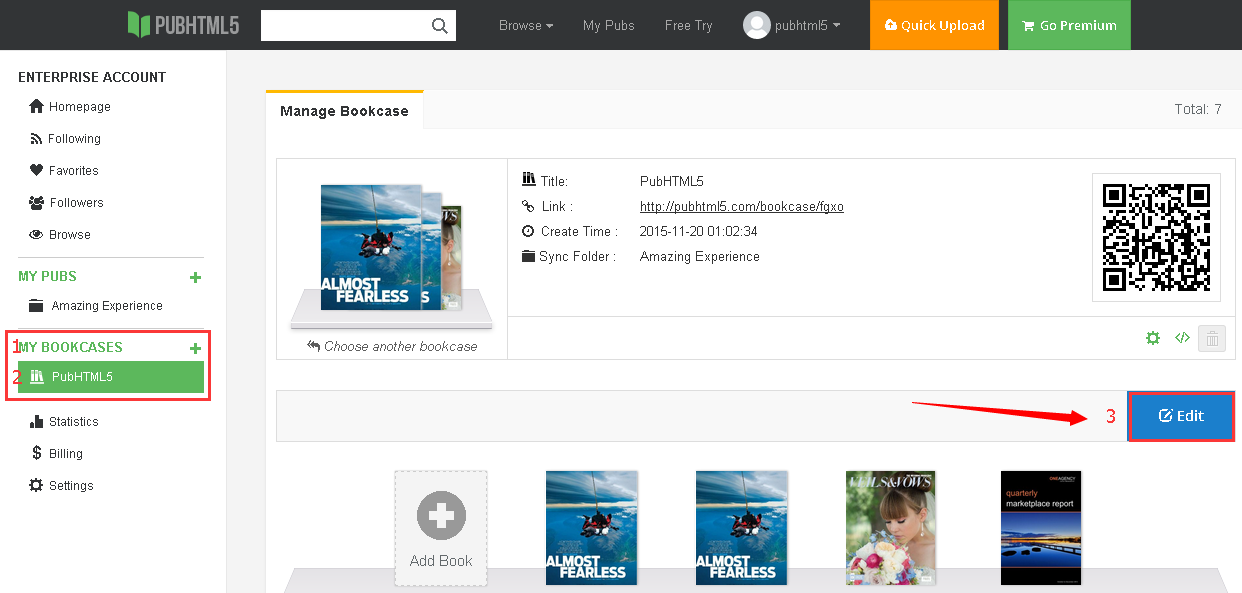
Task: Click the blue Edit button
Action: tap(1181, 416)
